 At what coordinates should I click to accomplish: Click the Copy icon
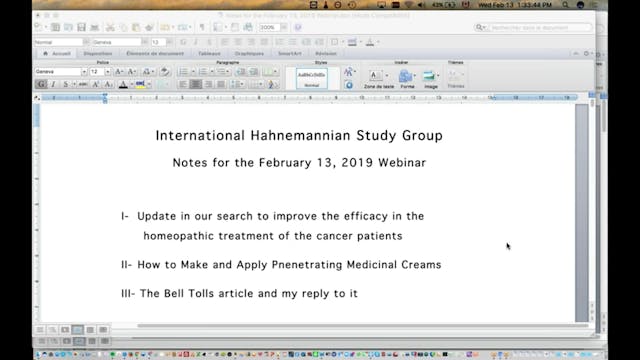click(123, 27)
